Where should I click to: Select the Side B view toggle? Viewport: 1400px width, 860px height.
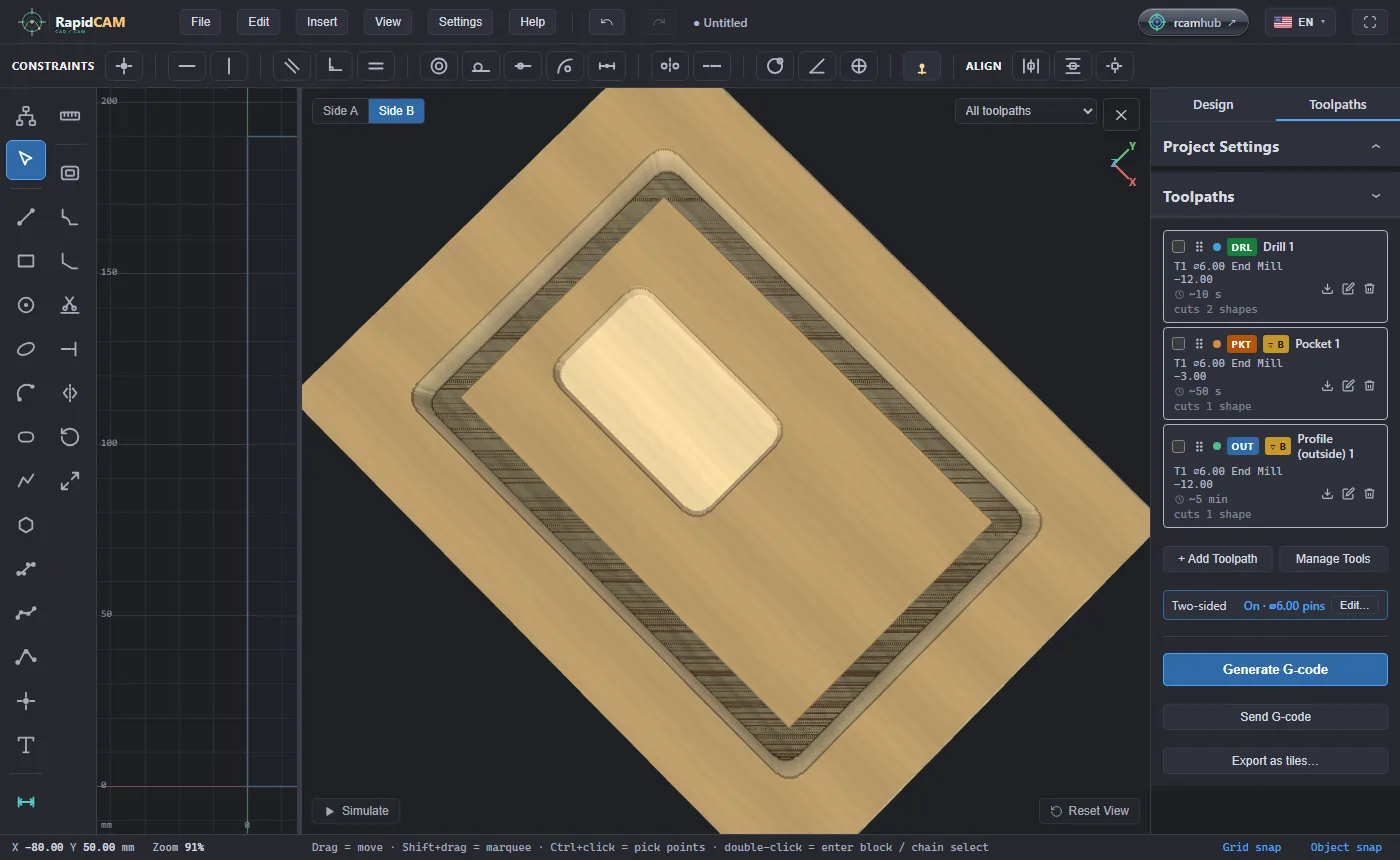coord(396,111)
